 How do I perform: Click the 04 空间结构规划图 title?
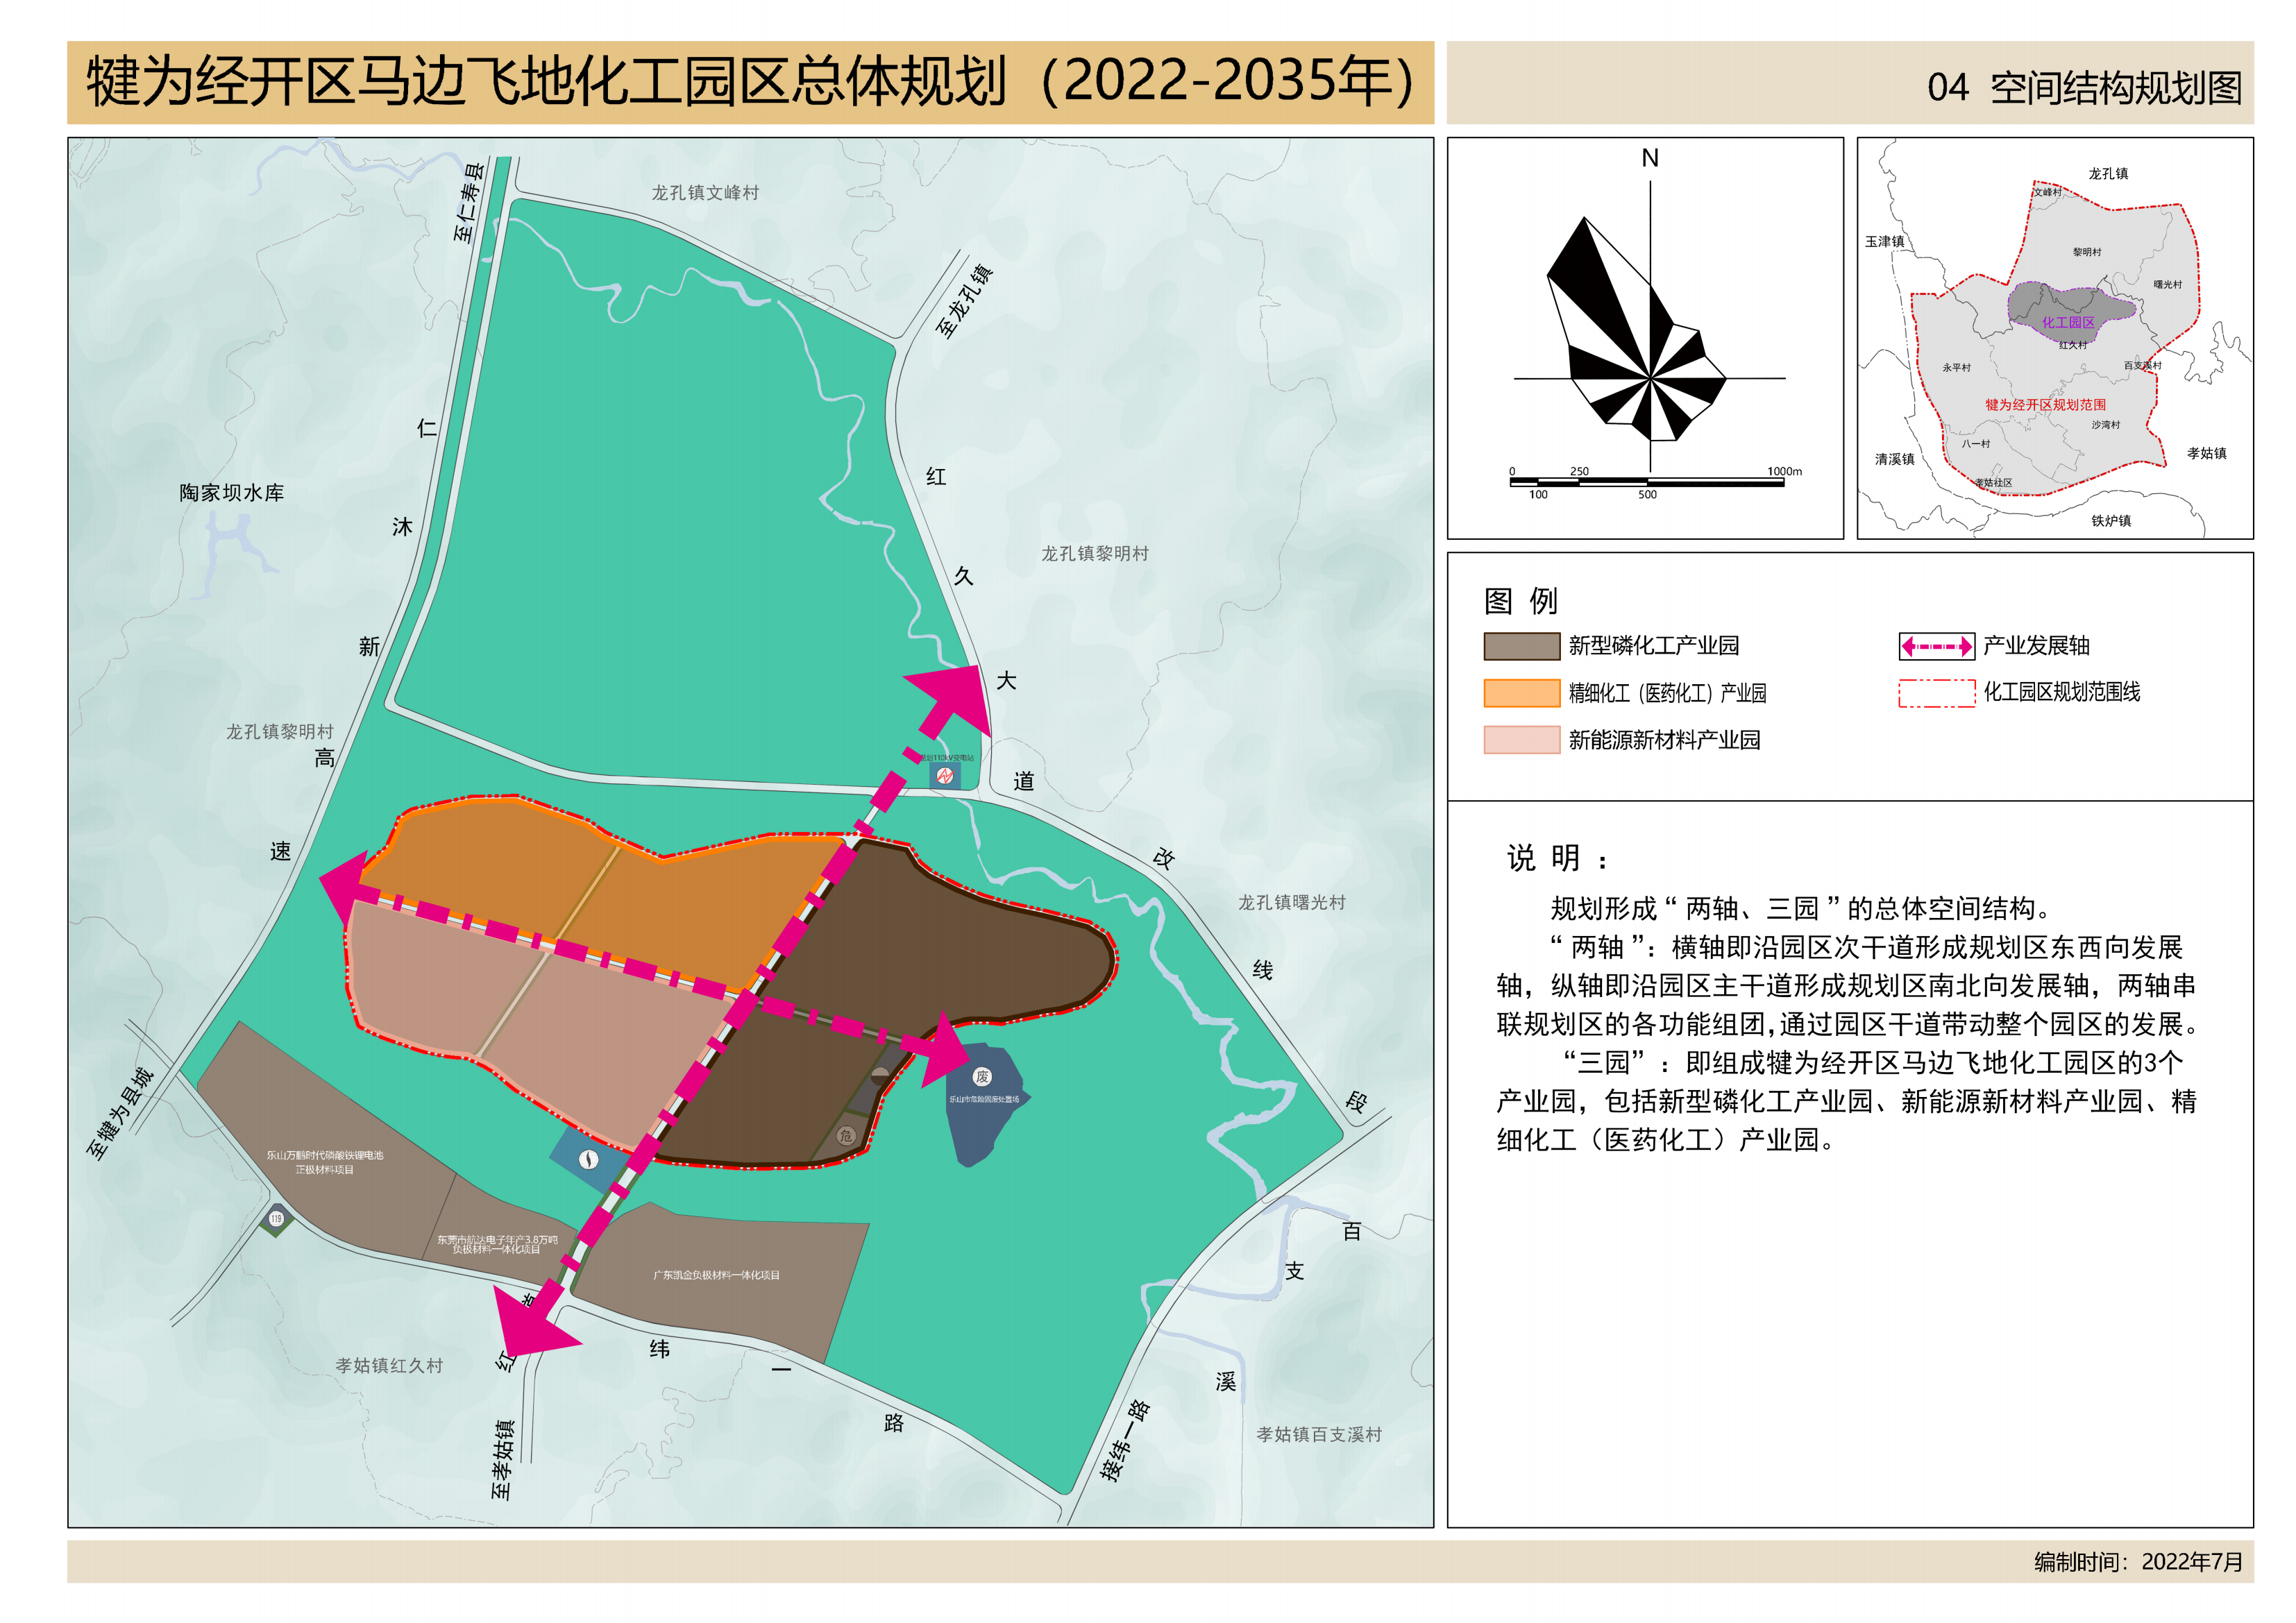click(x=2084, y=88)
